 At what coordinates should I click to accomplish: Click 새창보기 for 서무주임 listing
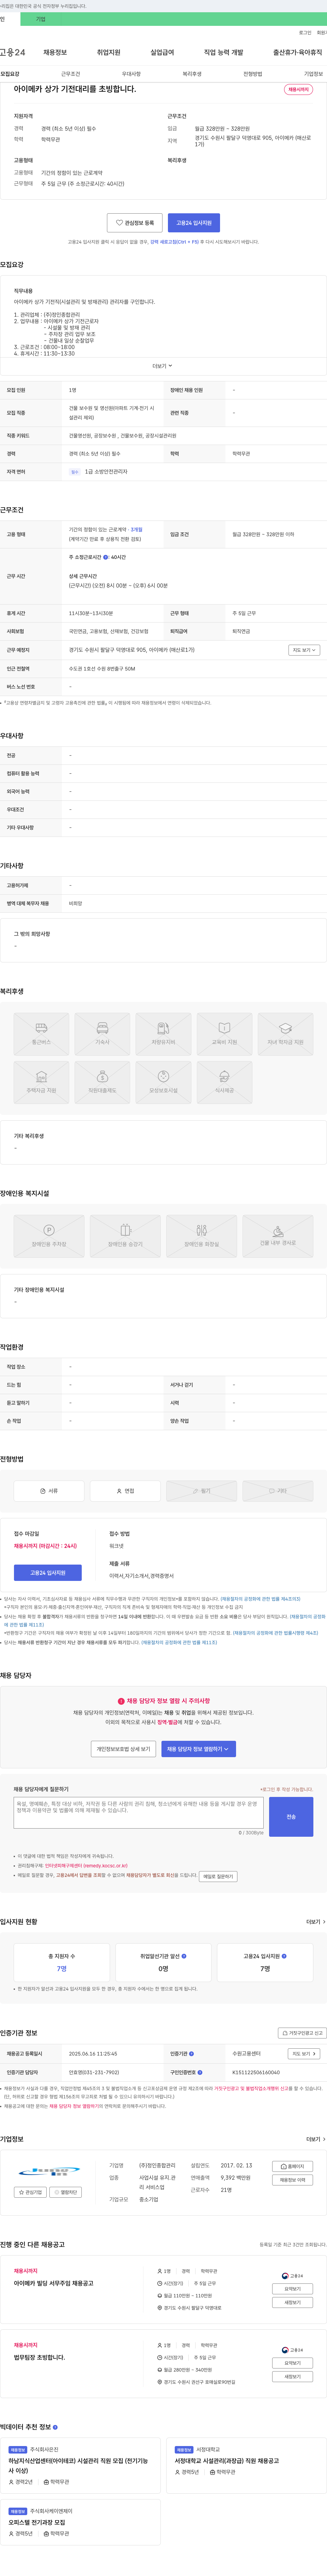[292, 2302]
